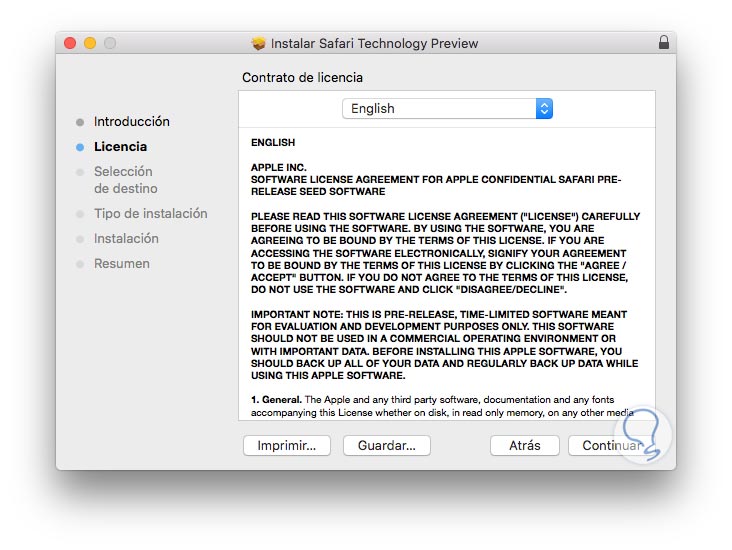Click the '1. General.' section text
The width and height of the screenshot is (732, 550).
442,406
